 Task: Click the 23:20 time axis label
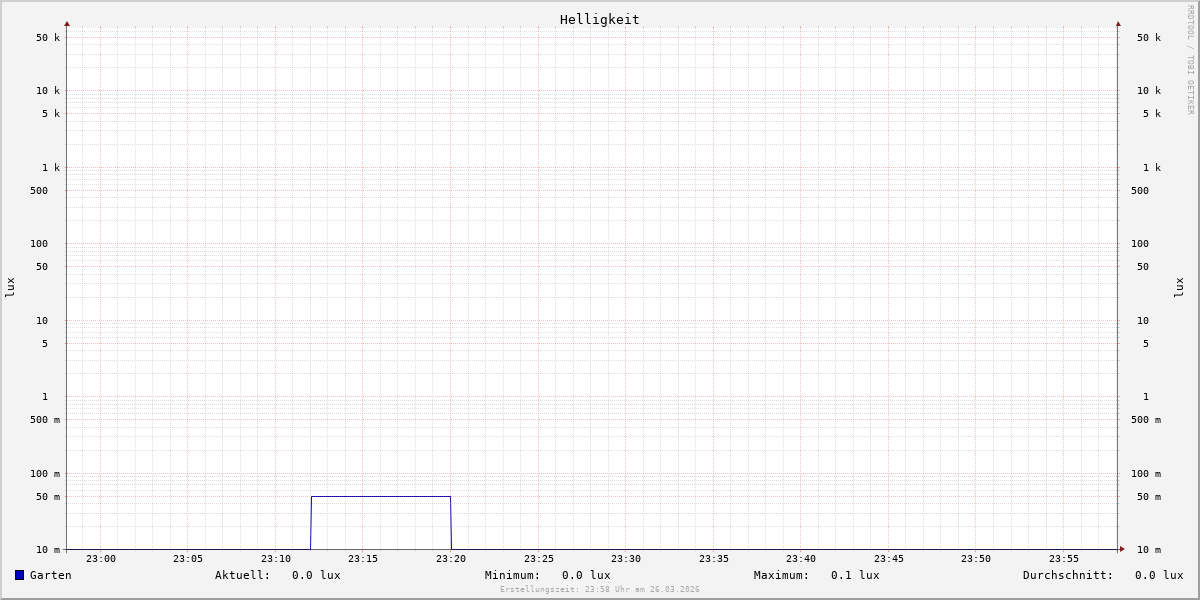pyautogui.click(x=451, y=559)
